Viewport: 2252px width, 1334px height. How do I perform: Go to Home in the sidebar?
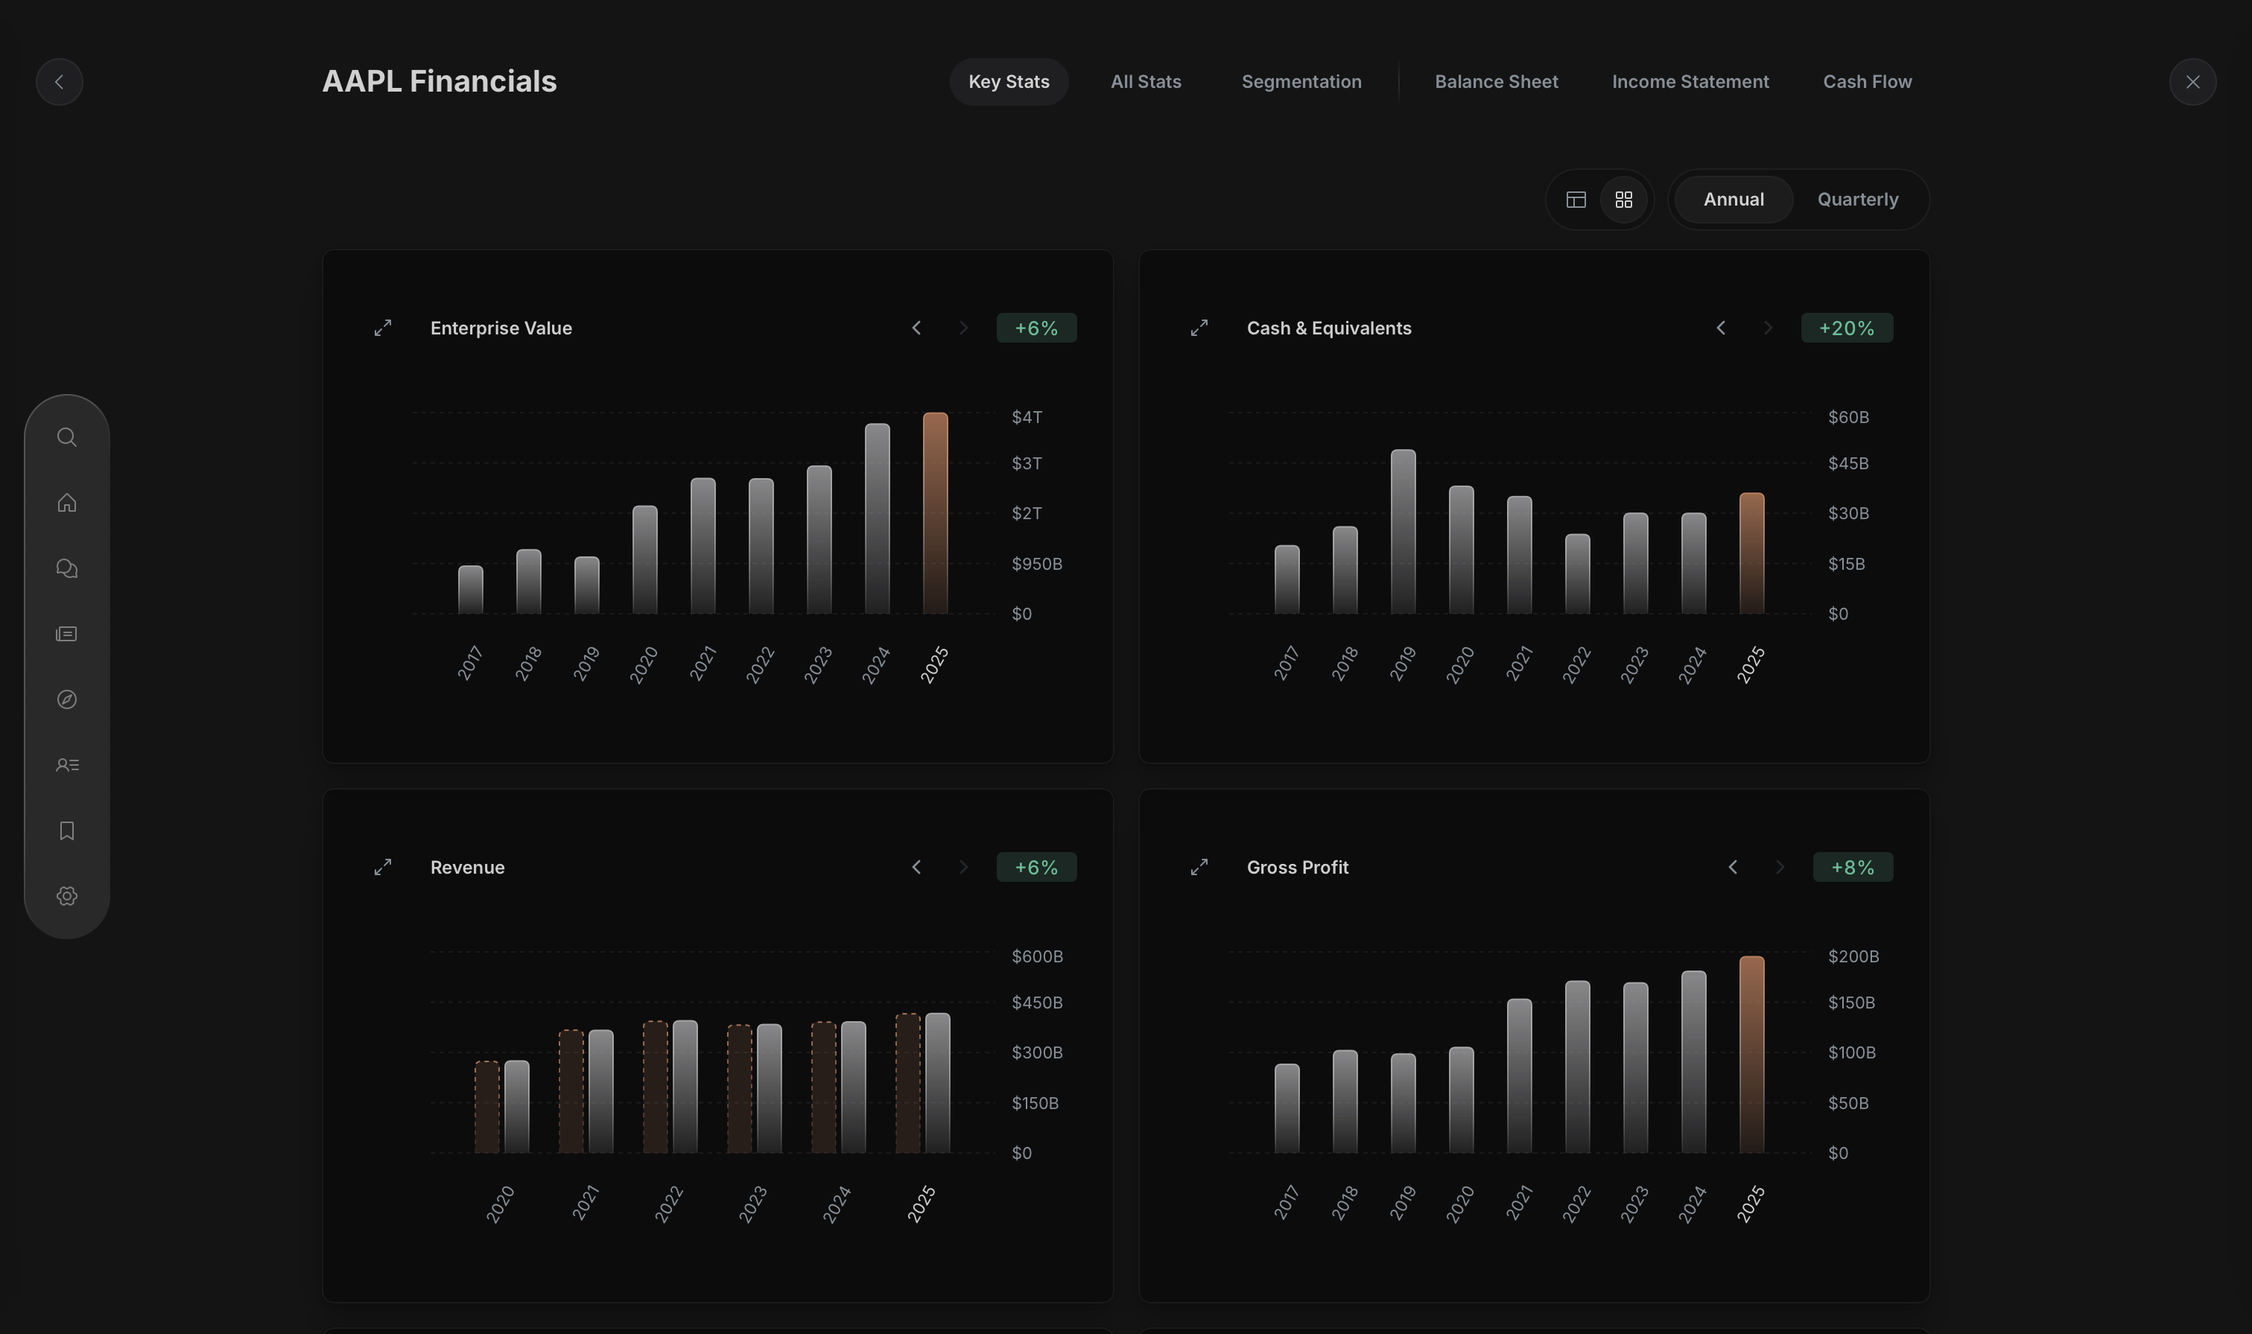click(67, 503)
